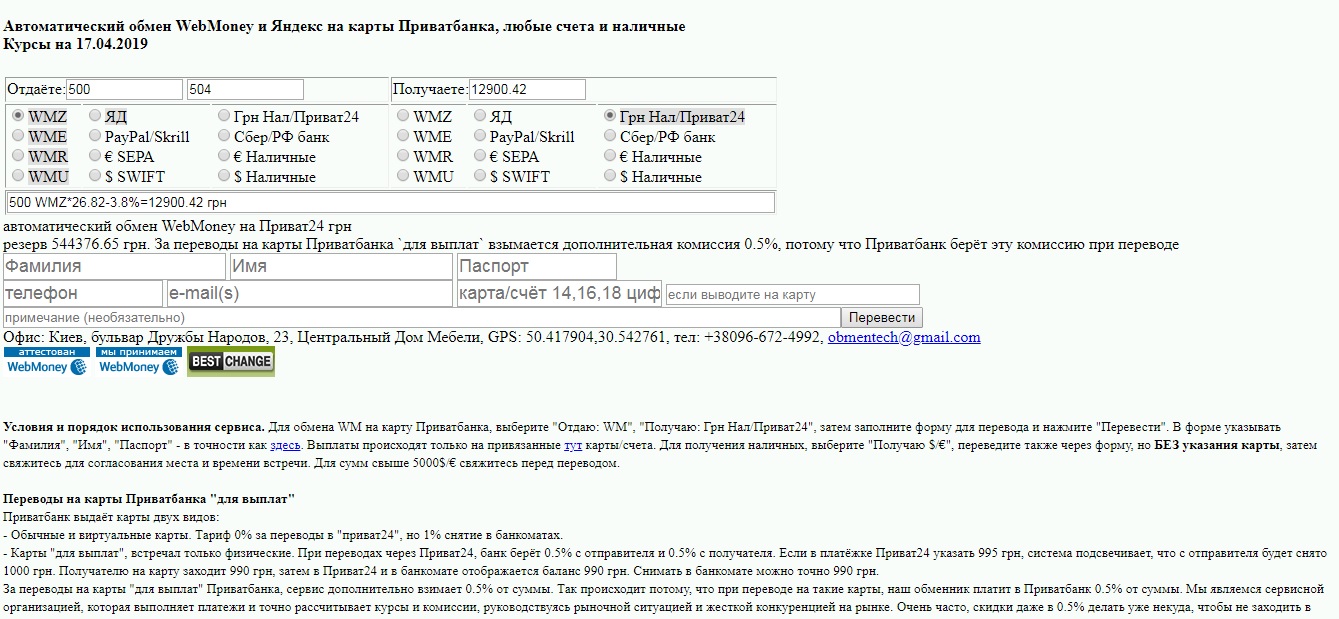
Task: Select Грн Нал/Приват24 in the receive column
Action: point(610,116)
